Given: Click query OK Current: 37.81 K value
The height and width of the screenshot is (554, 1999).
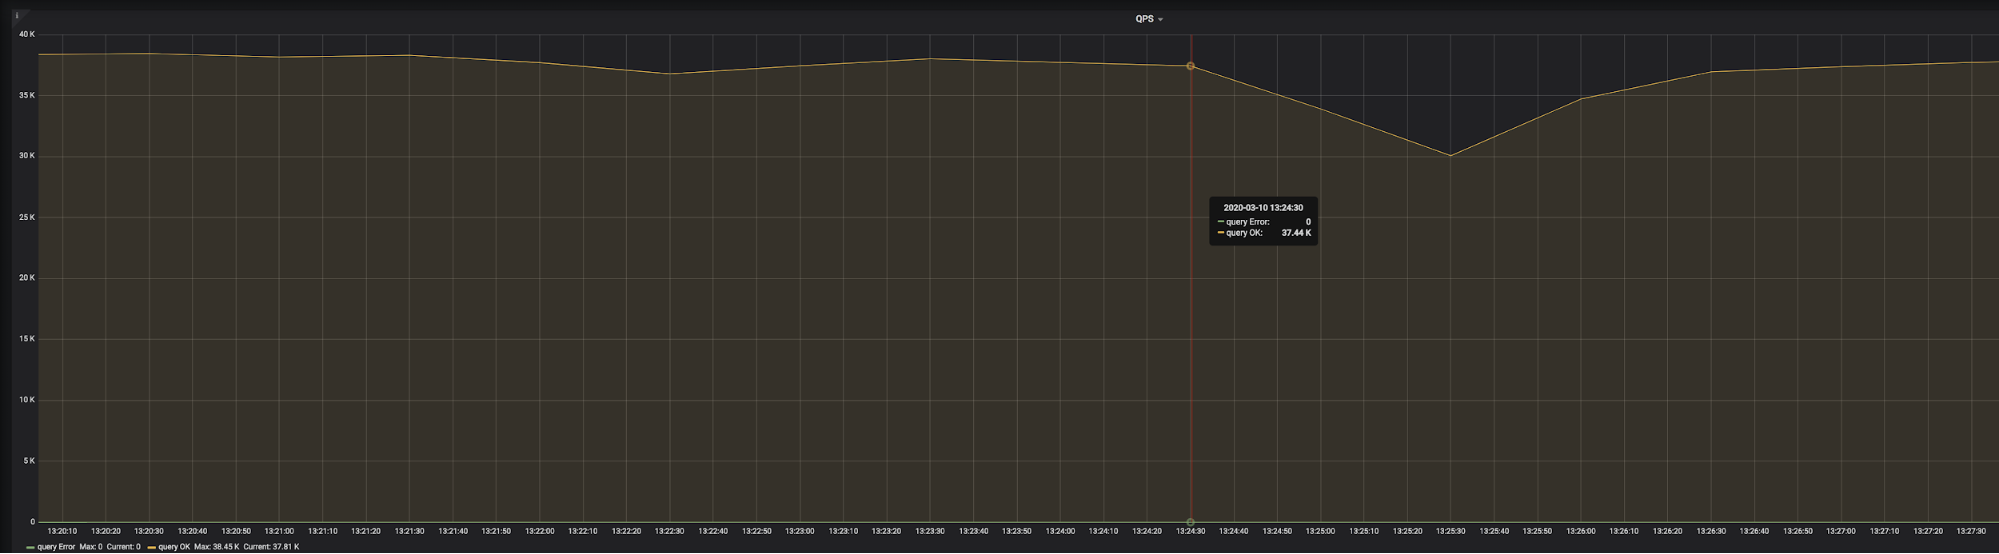Looking at the screenshot, I should click(271, 547).
